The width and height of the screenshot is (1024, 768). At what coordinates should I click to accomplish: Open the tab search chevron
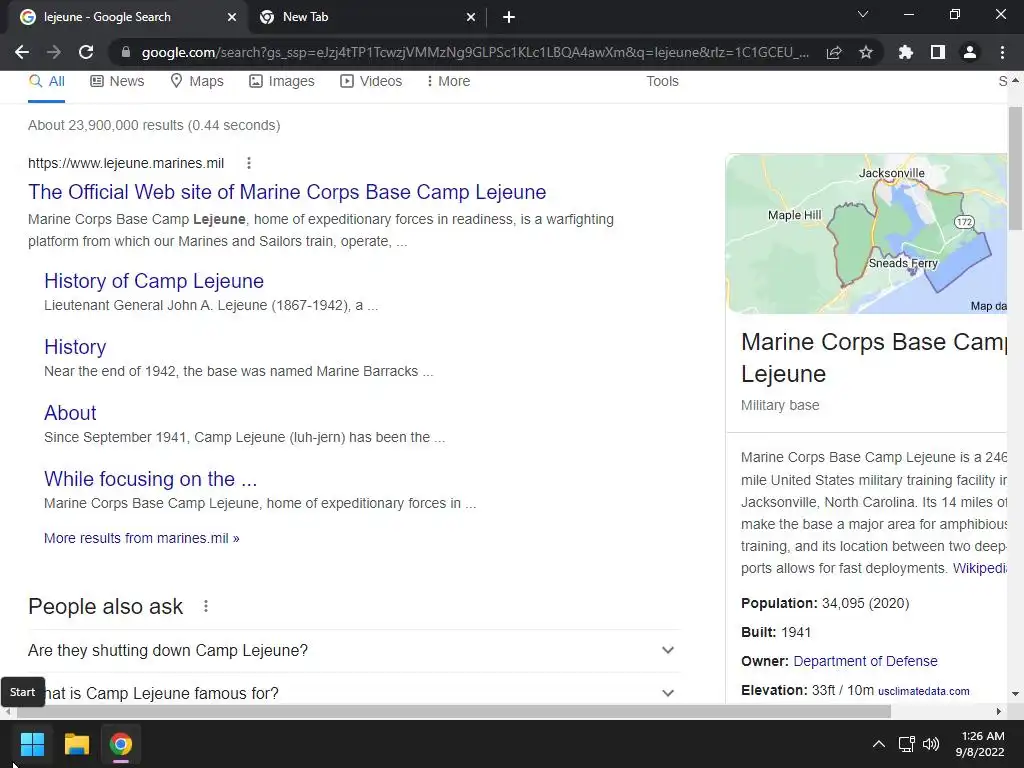click(863, 14)
